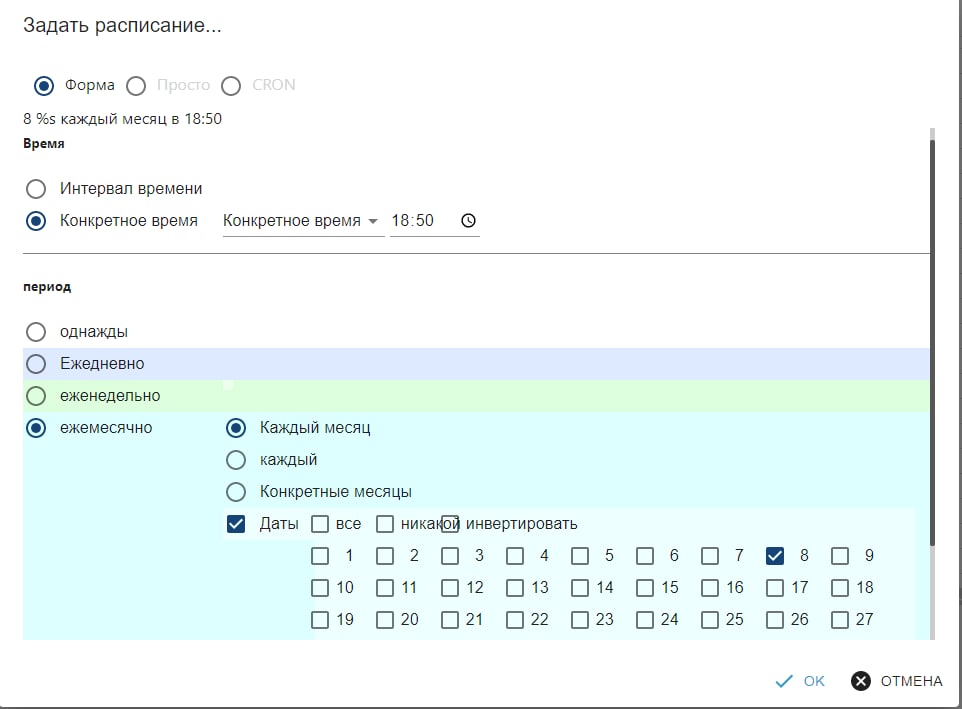Check date 2 checkbox

coord(385,556)
